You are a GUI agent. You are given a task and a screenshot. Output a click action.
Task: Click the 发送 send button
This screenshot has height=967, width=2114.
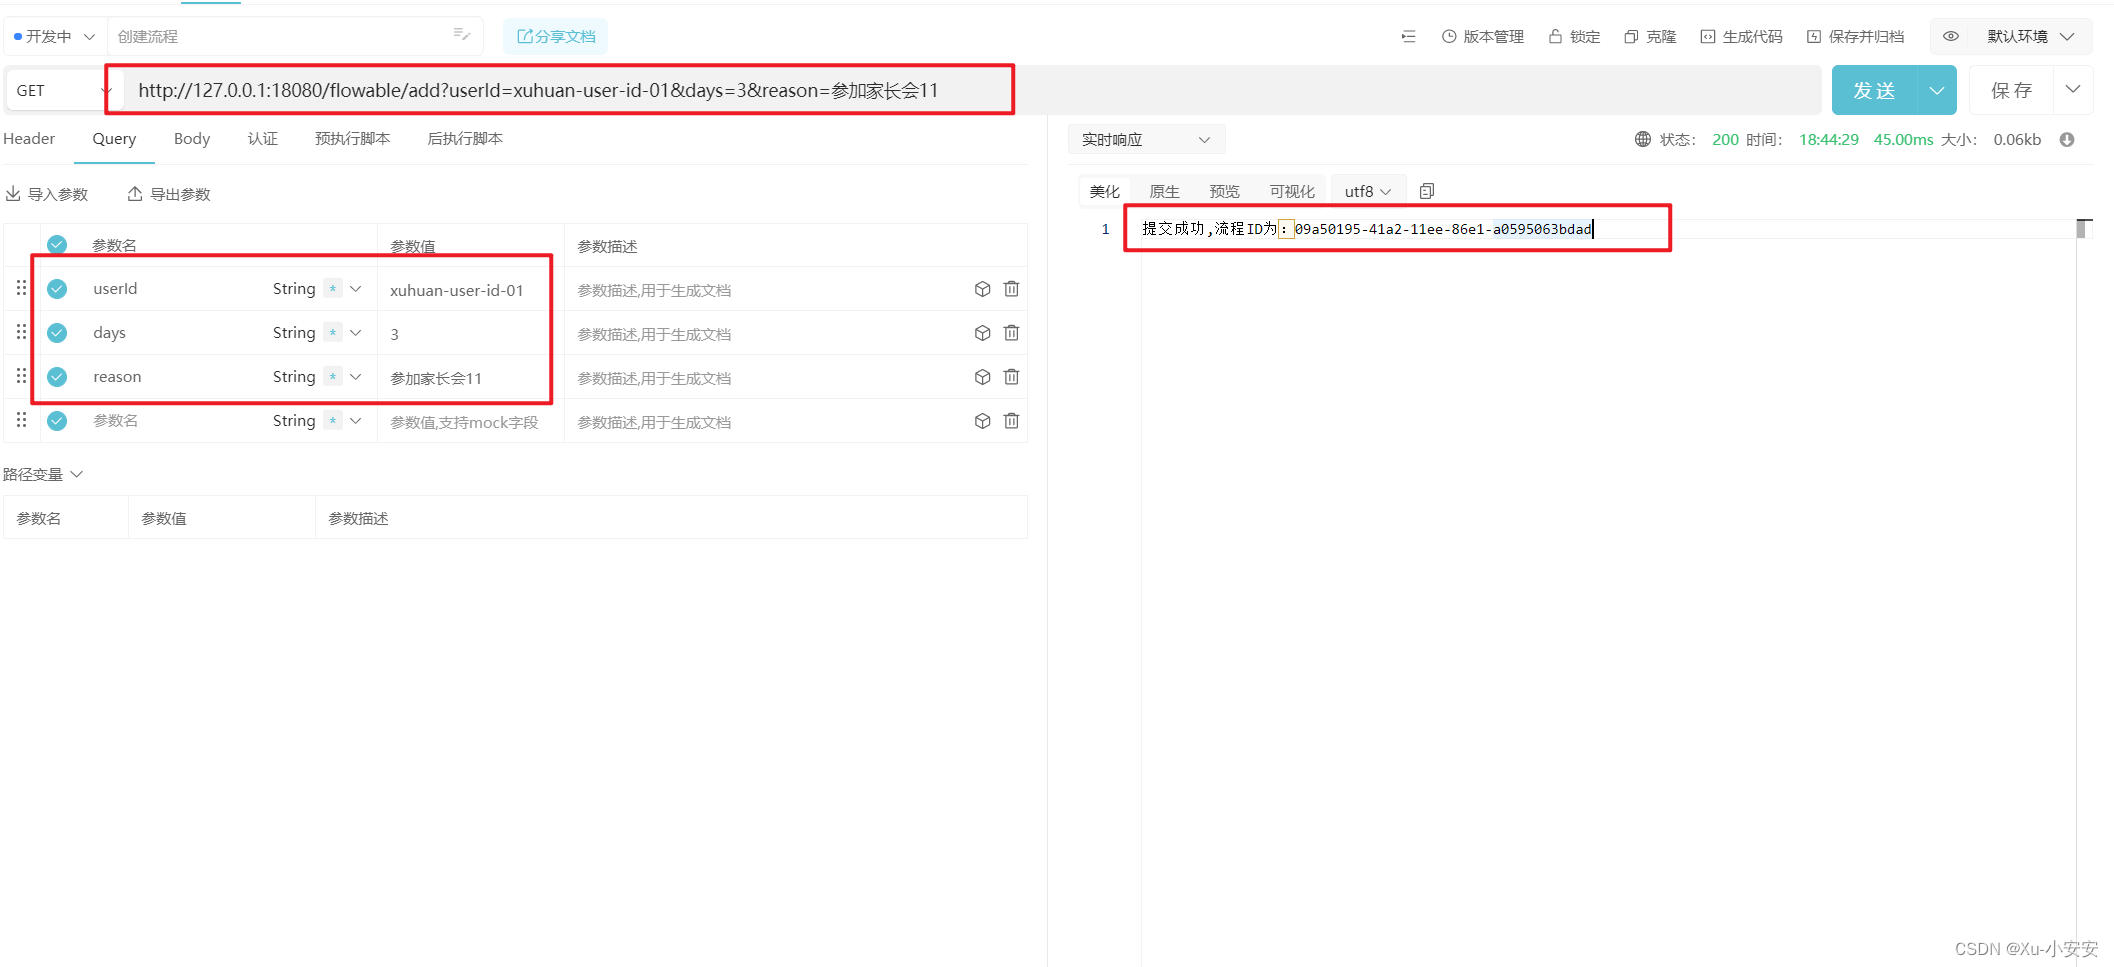pos(1874,91)
